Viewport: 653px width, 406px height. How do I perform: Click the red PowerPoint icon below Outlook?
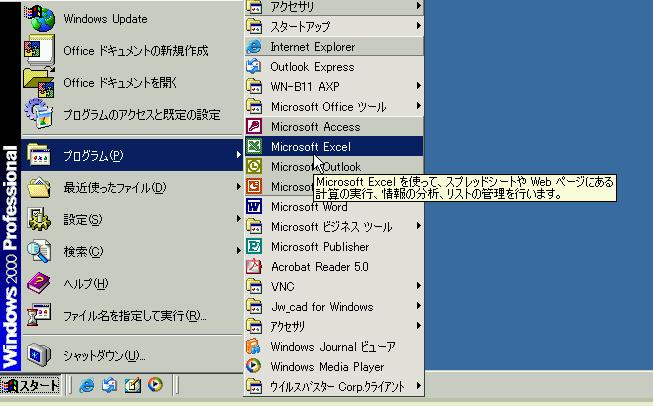[254, 186]
